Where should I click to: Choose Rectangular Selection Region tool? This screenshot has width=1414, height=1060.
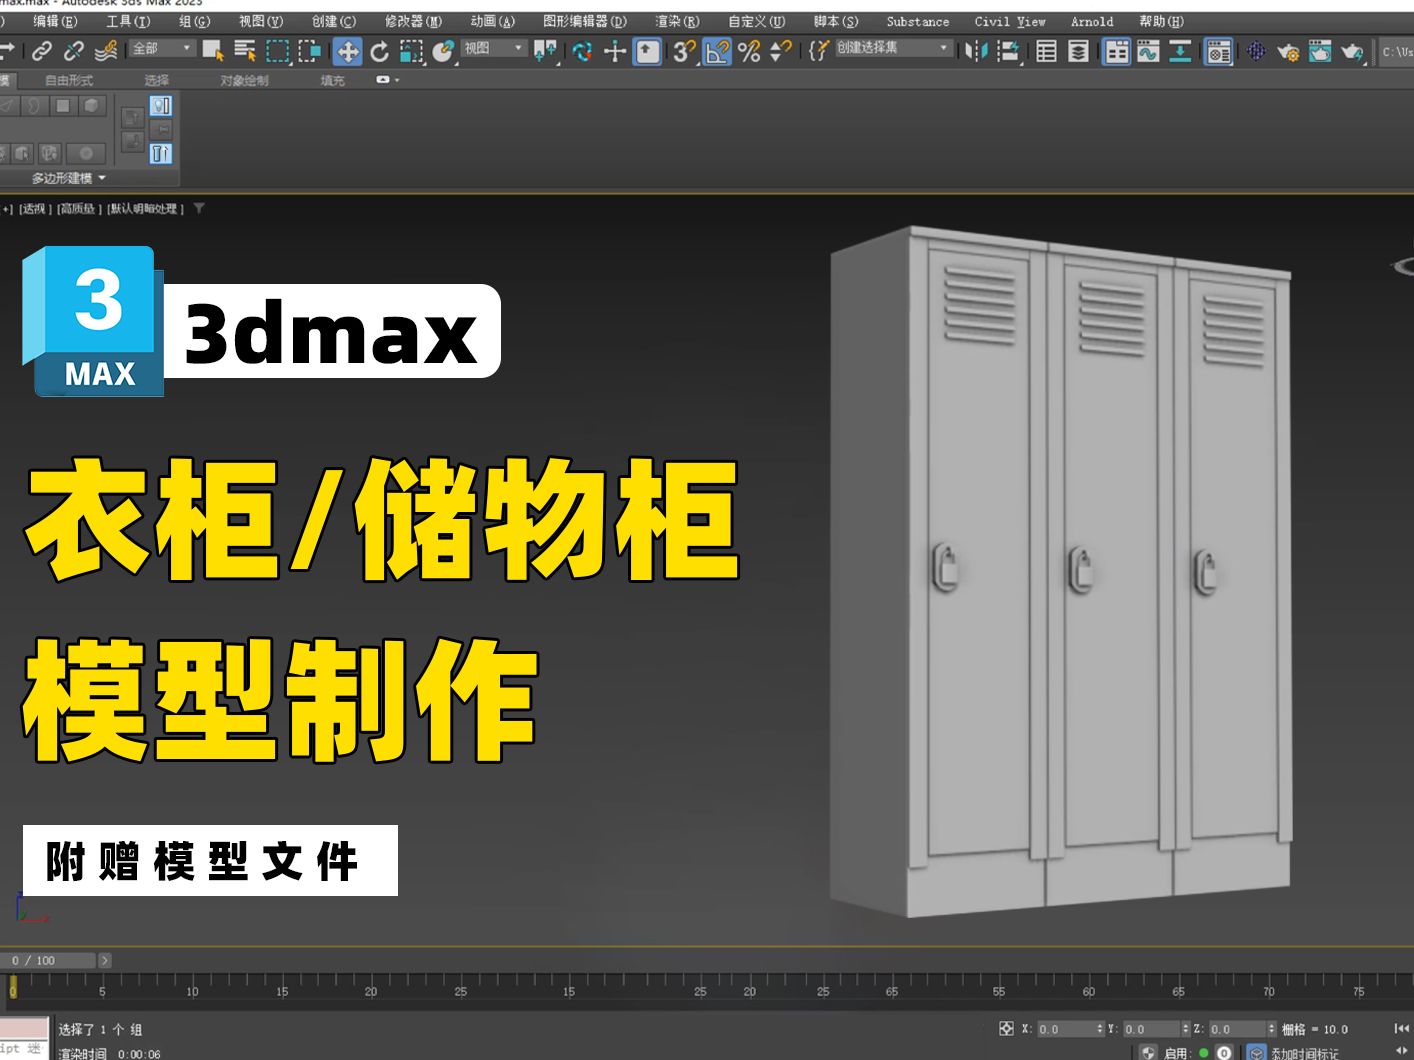278,50
